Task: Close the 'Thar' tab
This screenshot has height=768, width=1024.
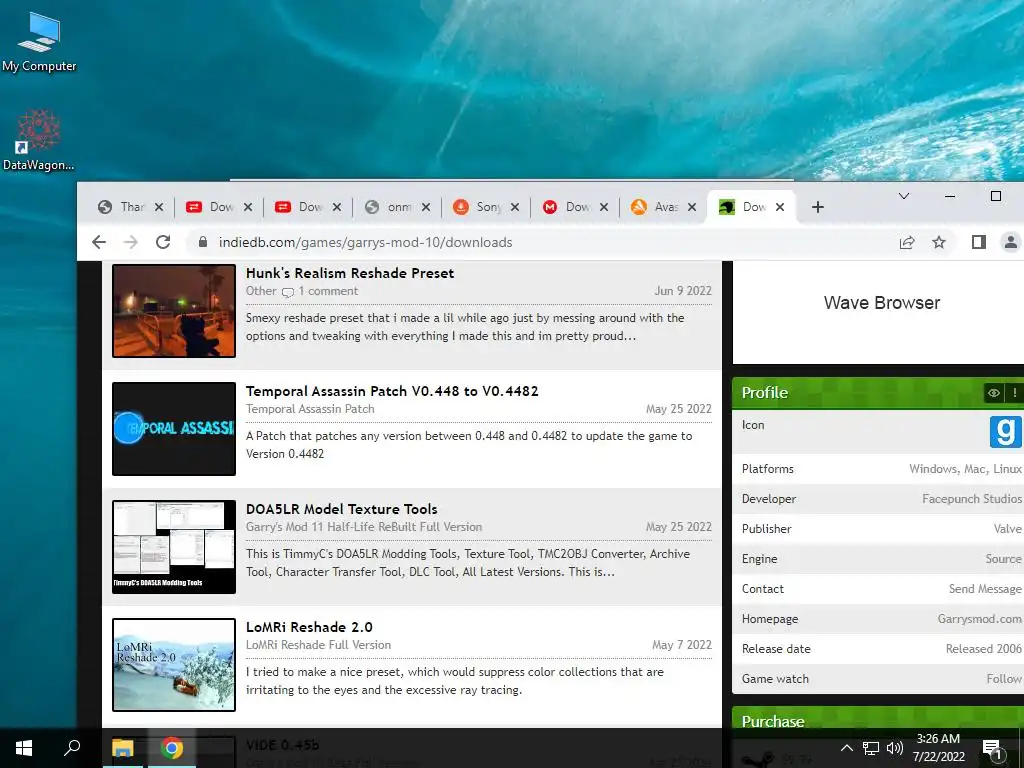Action: 159,207
